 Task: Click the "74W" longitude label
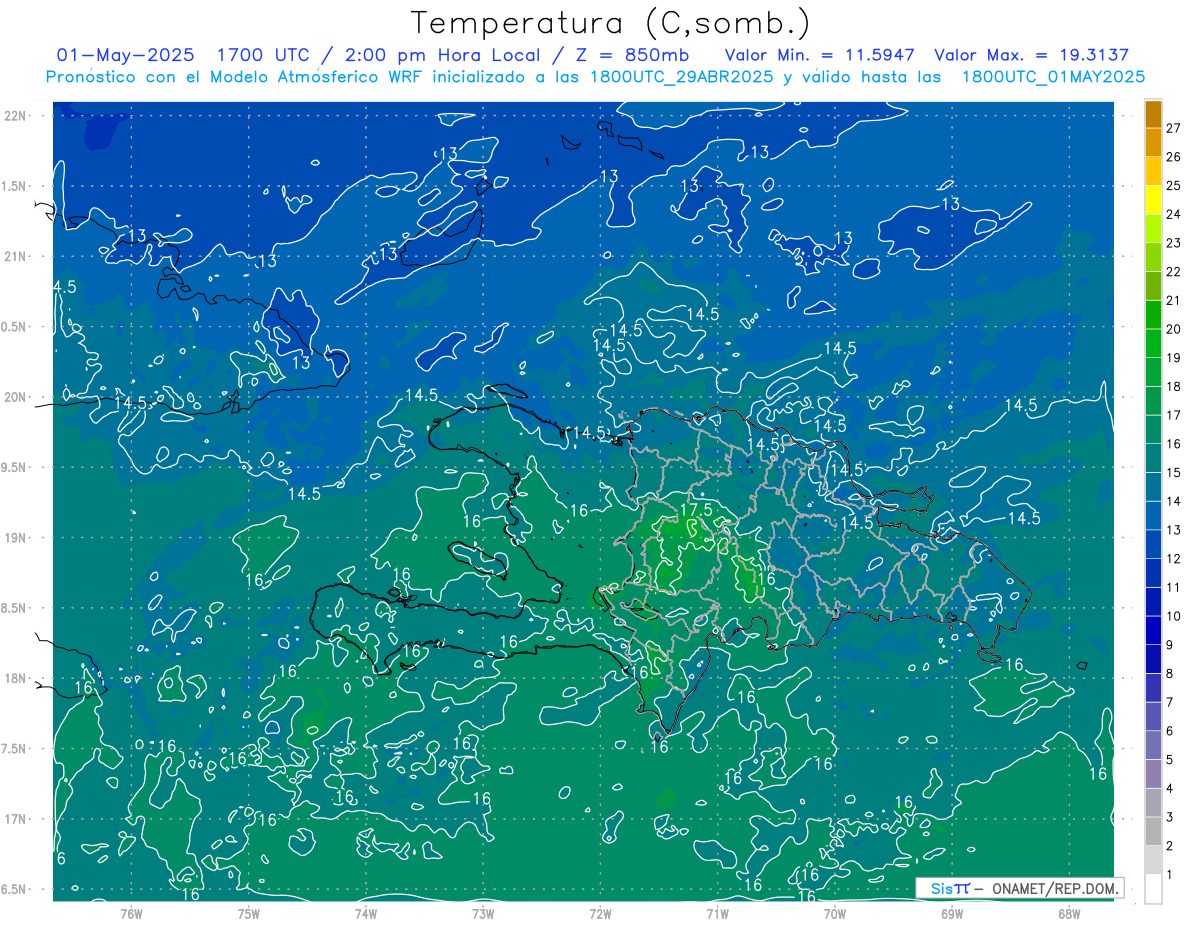tap(366, 913)
